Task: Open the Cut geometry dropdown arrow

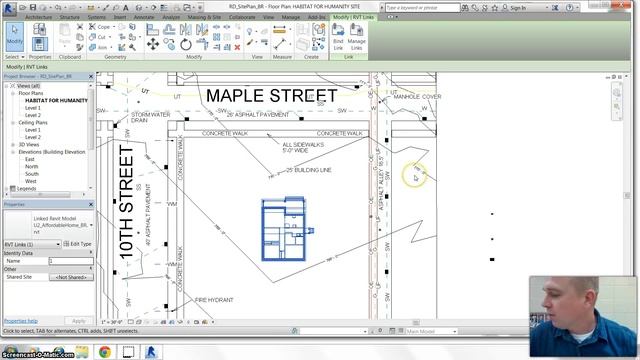Action: tap(109, 37)
